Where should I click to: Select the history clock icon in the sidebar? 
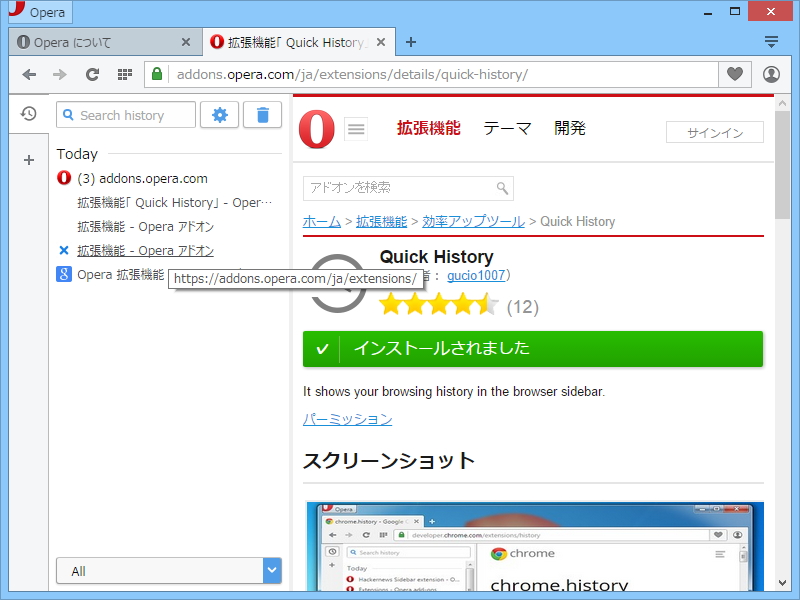click(x=28, y=115)
